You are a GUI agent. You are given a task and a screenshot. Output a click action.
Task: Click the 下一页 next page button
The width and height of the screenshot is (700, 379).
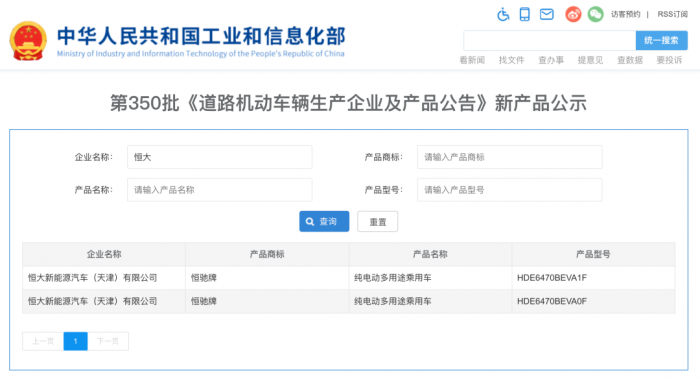tap(108, 341)
